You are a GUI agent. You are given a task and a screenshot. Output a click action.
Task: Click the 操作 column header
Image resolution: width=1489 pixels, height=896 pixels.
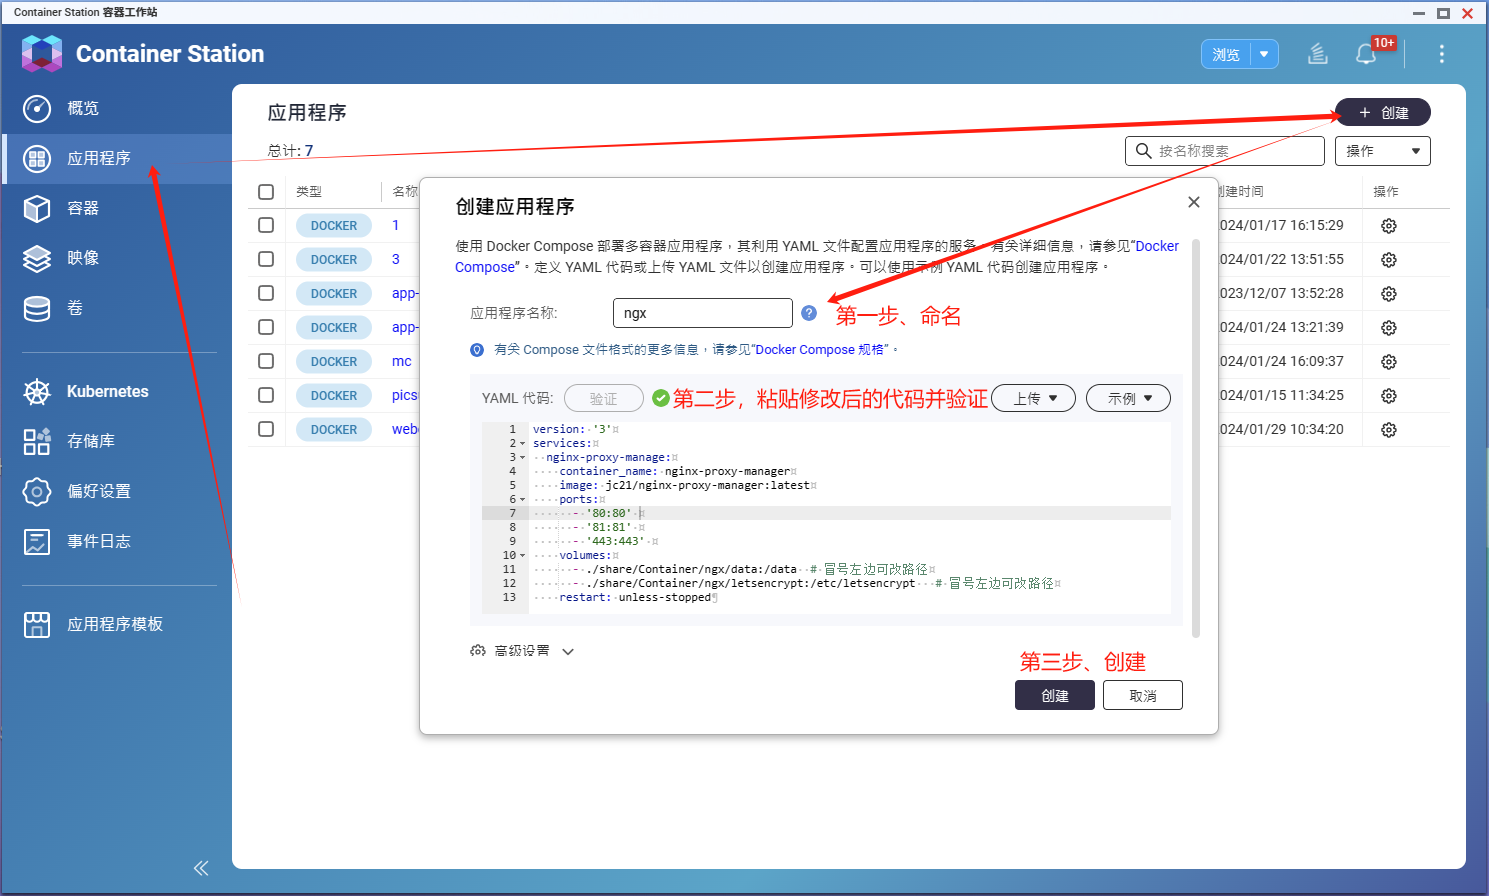(1386, 192)
